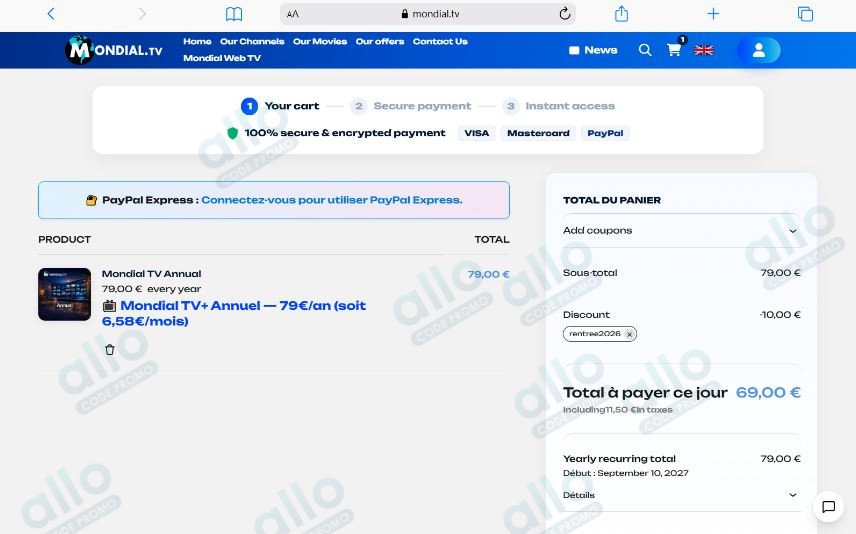Click the Yearly recurring total label
The width and height of the screenshot is (856, 534).
pyautogui.click(x=619, y=459)
